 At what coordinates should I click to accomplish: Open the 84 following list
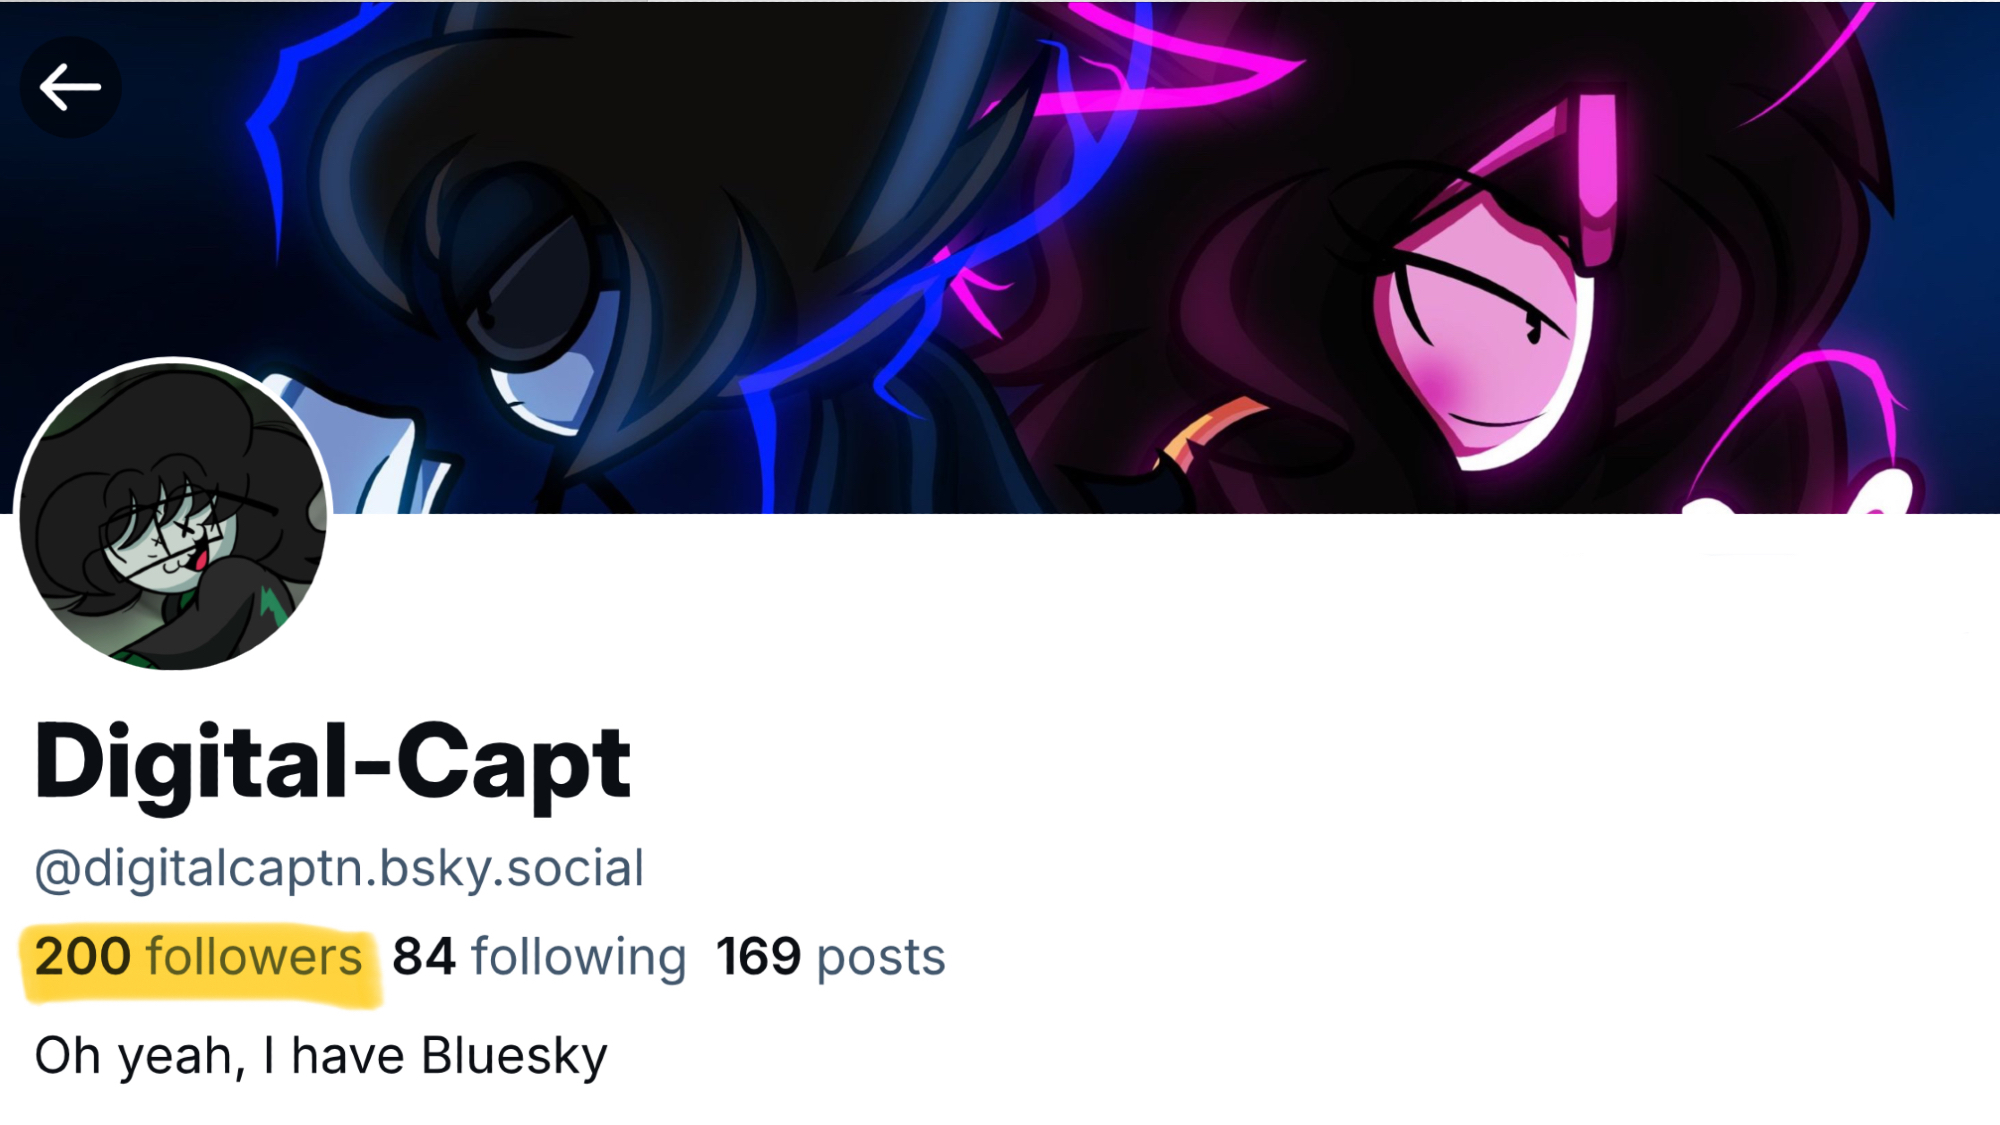click(x=540, y=957)
